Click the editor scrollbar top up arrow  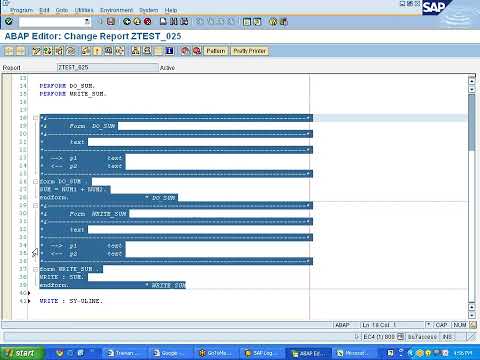click(472, 80)
